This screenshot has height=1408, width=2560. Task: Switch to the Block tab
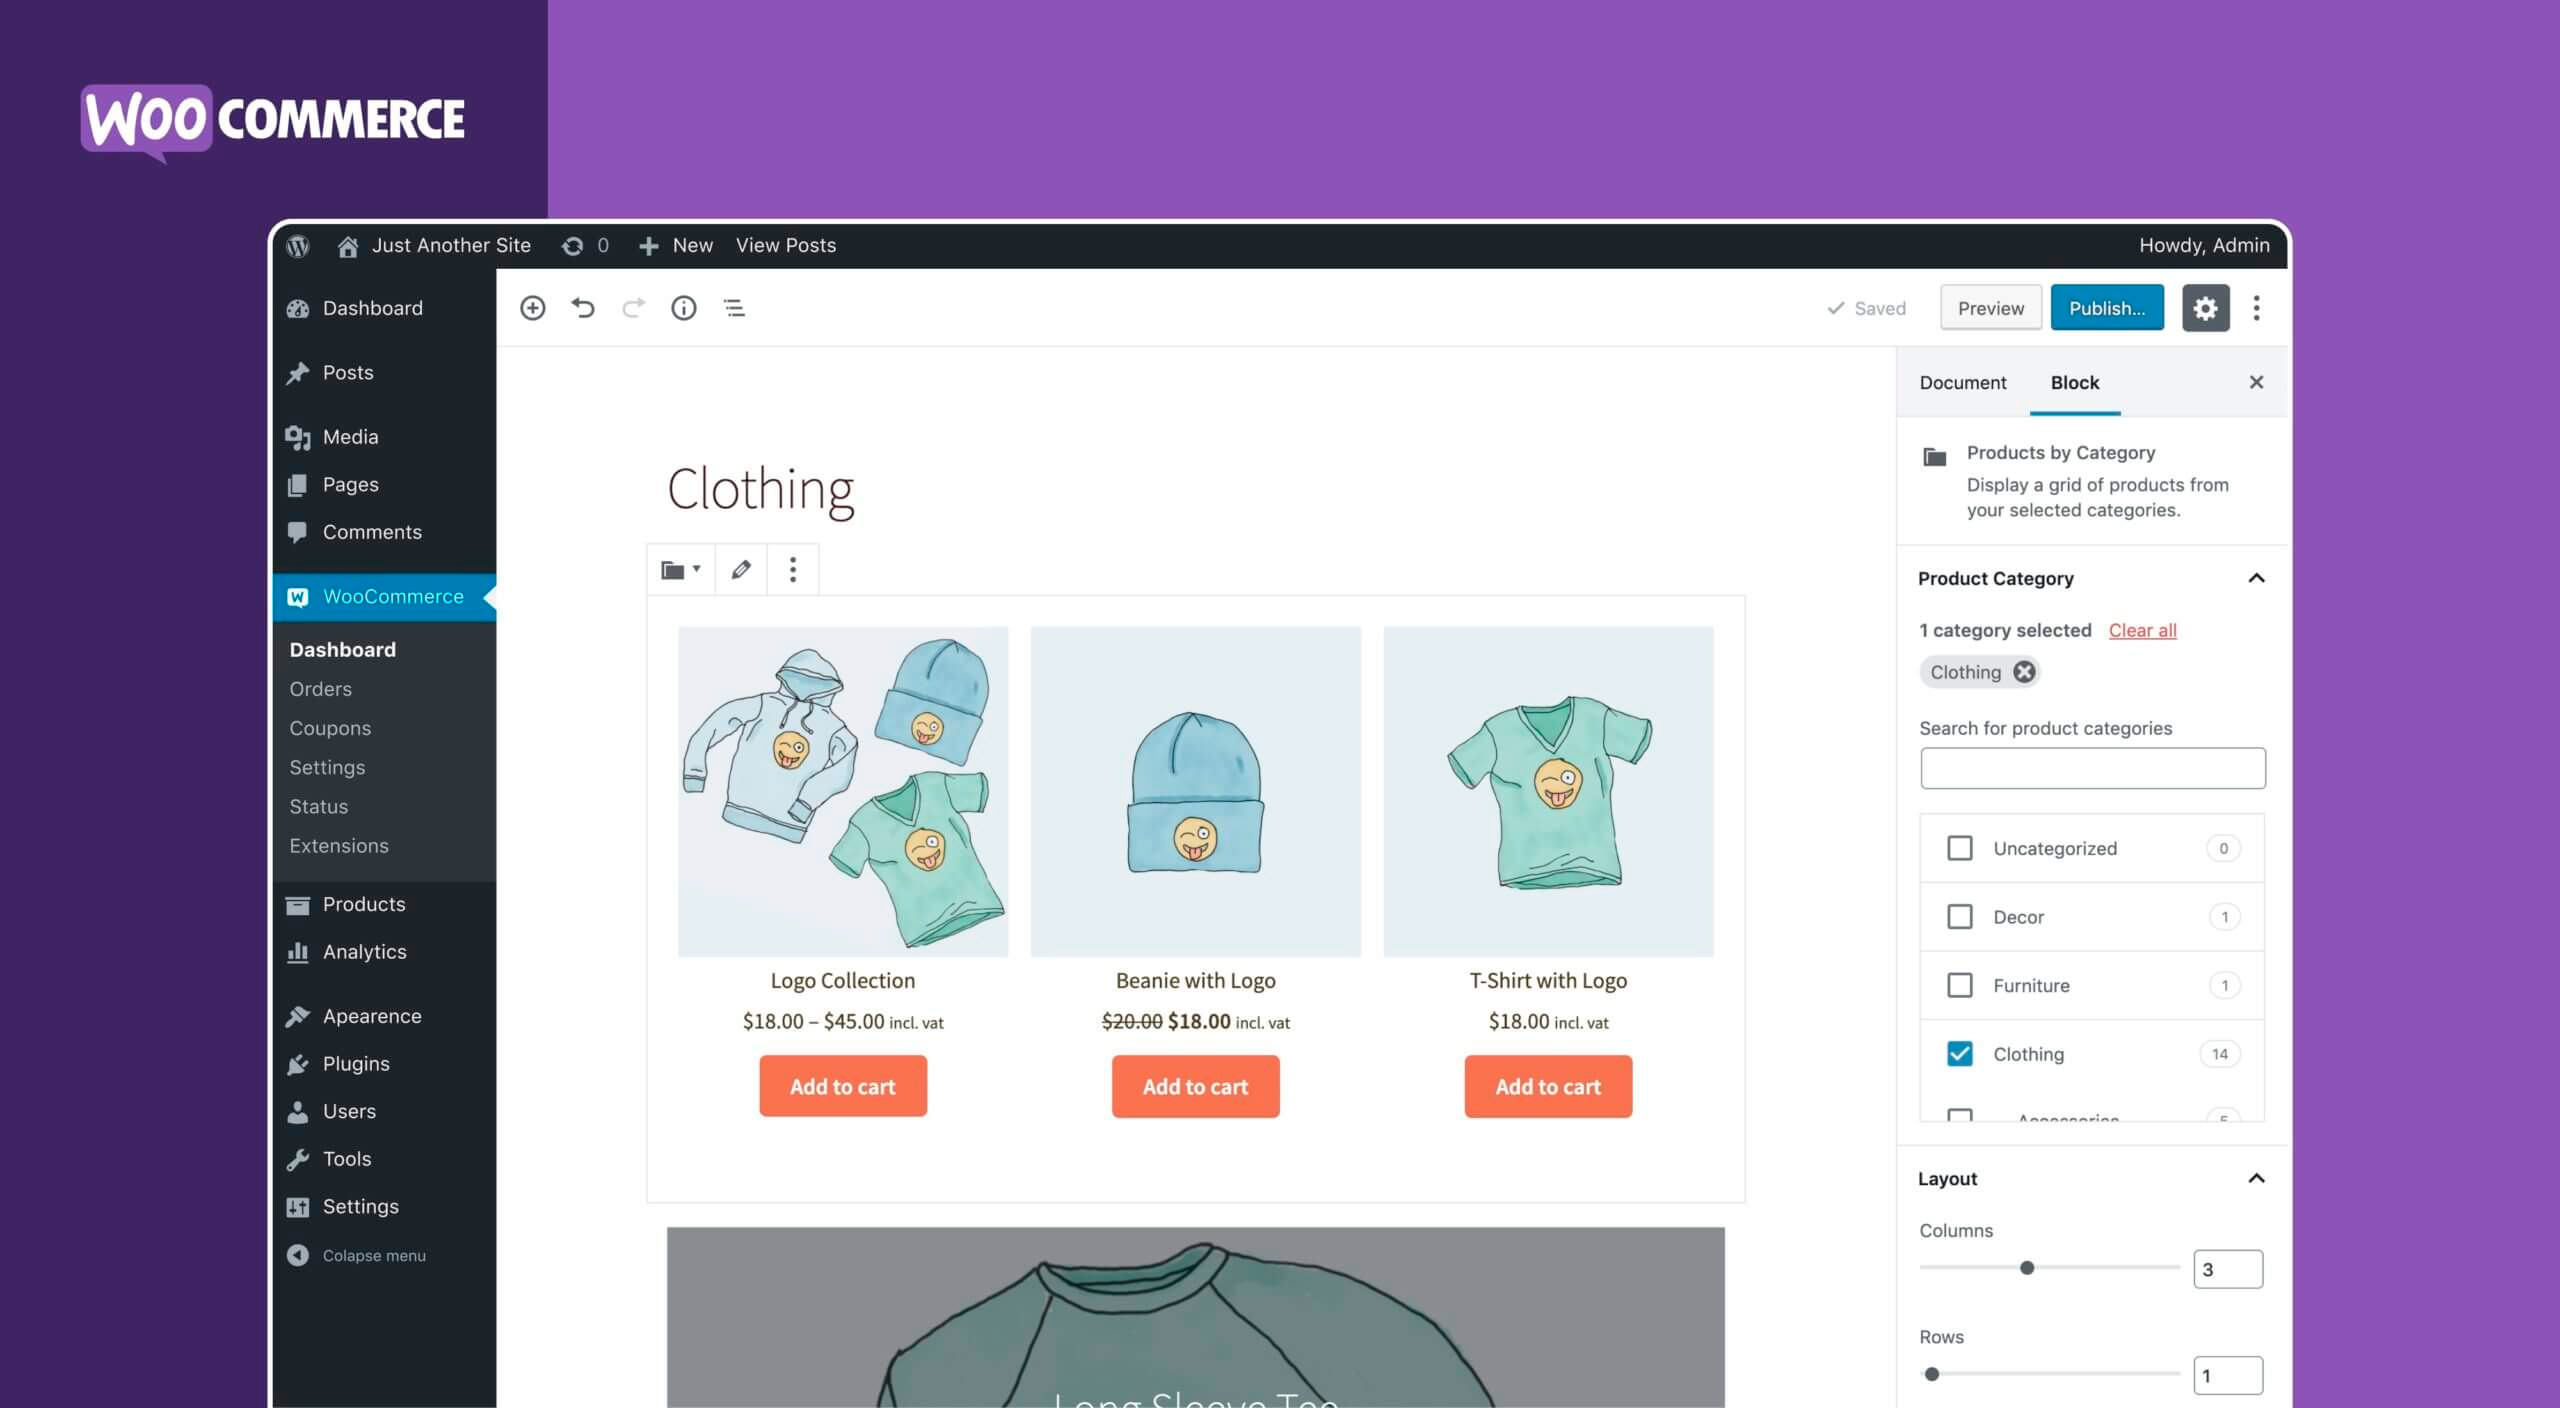(x=2075, y=381)
